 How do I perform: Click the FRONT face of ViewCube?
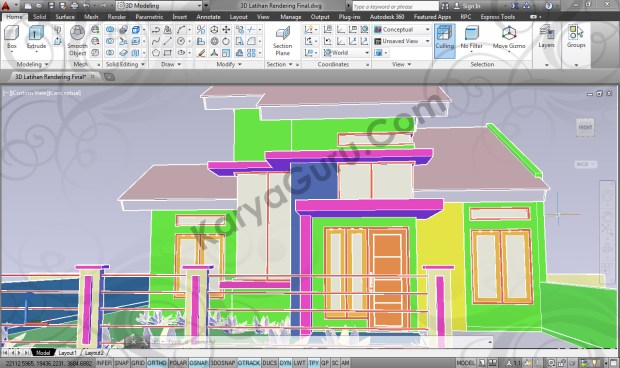pos(585,127)
